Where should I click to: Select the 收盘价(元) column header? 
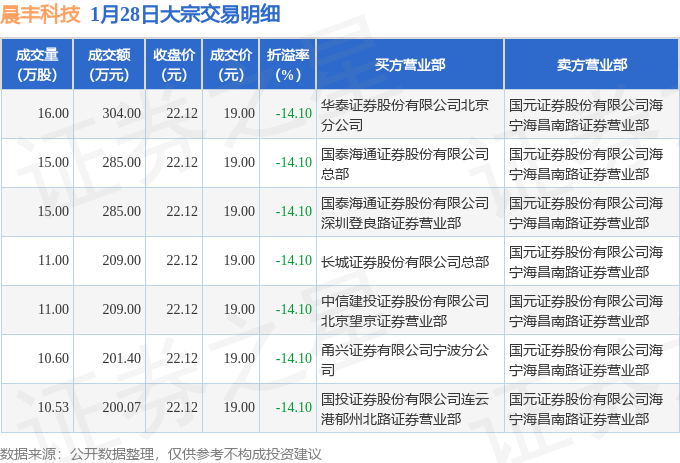click(174, 65)
